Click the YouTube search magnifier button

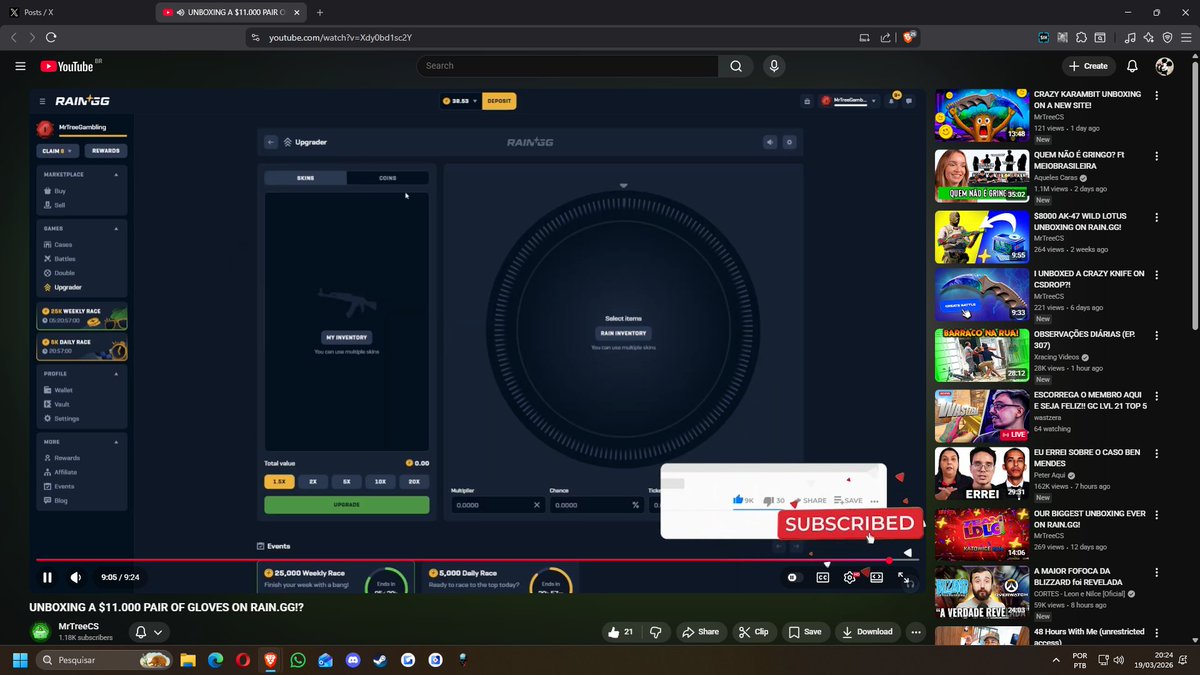coord(736,66)
